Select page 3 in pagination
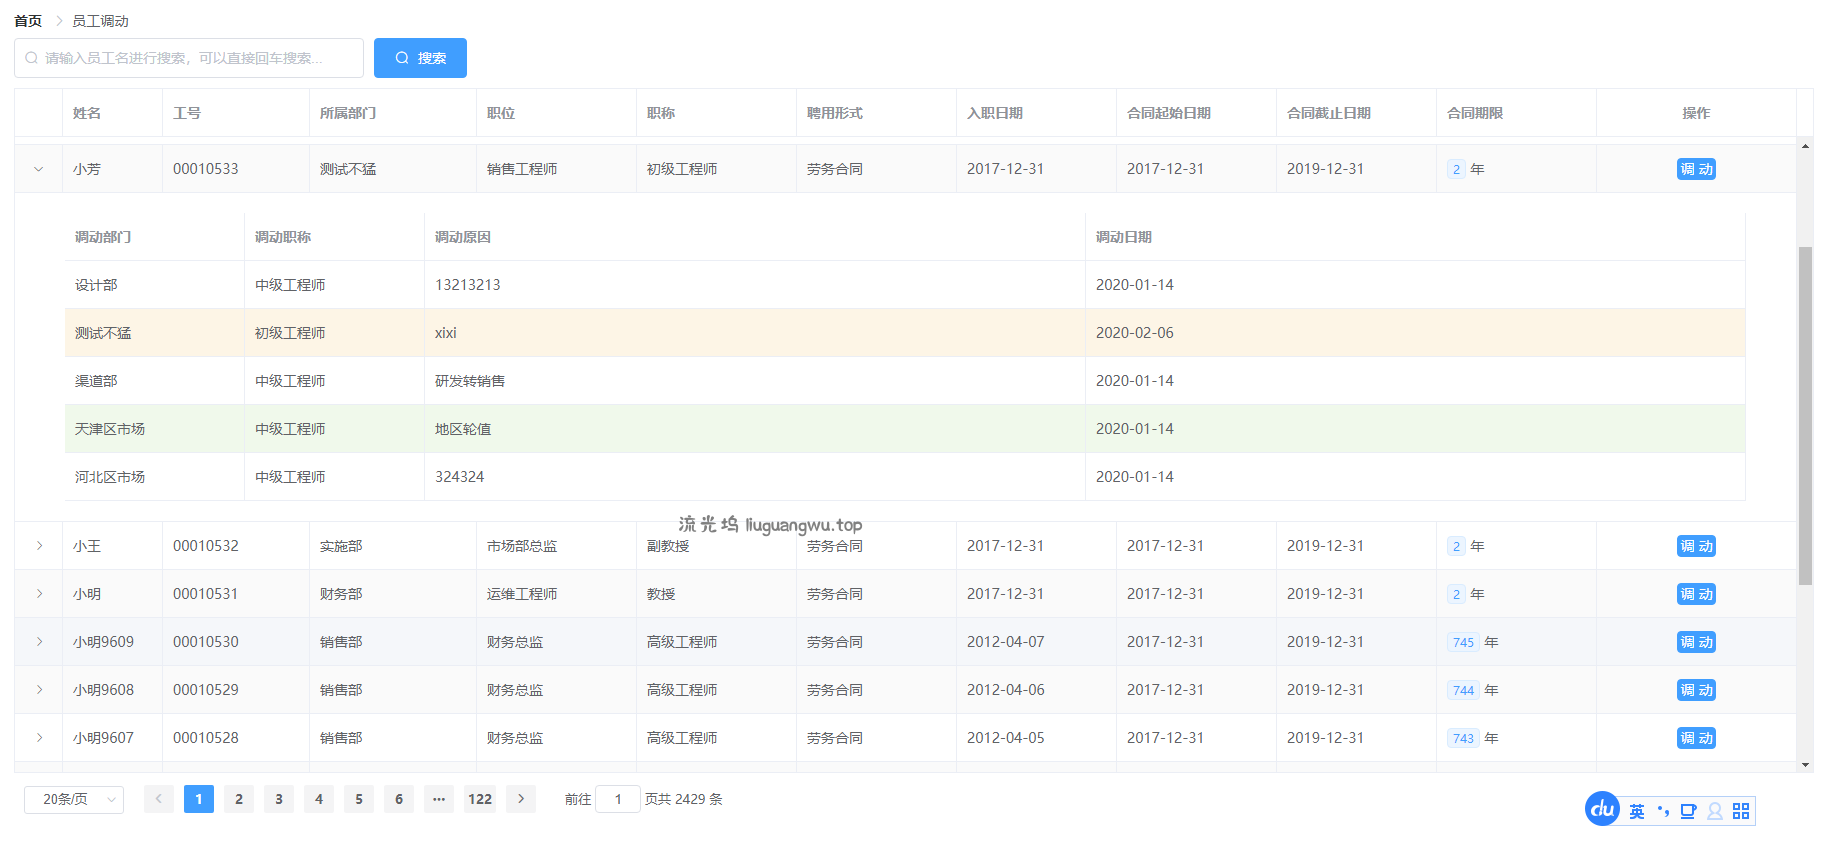The width and height of the screenshot is (1838, 851). (279, 799)
